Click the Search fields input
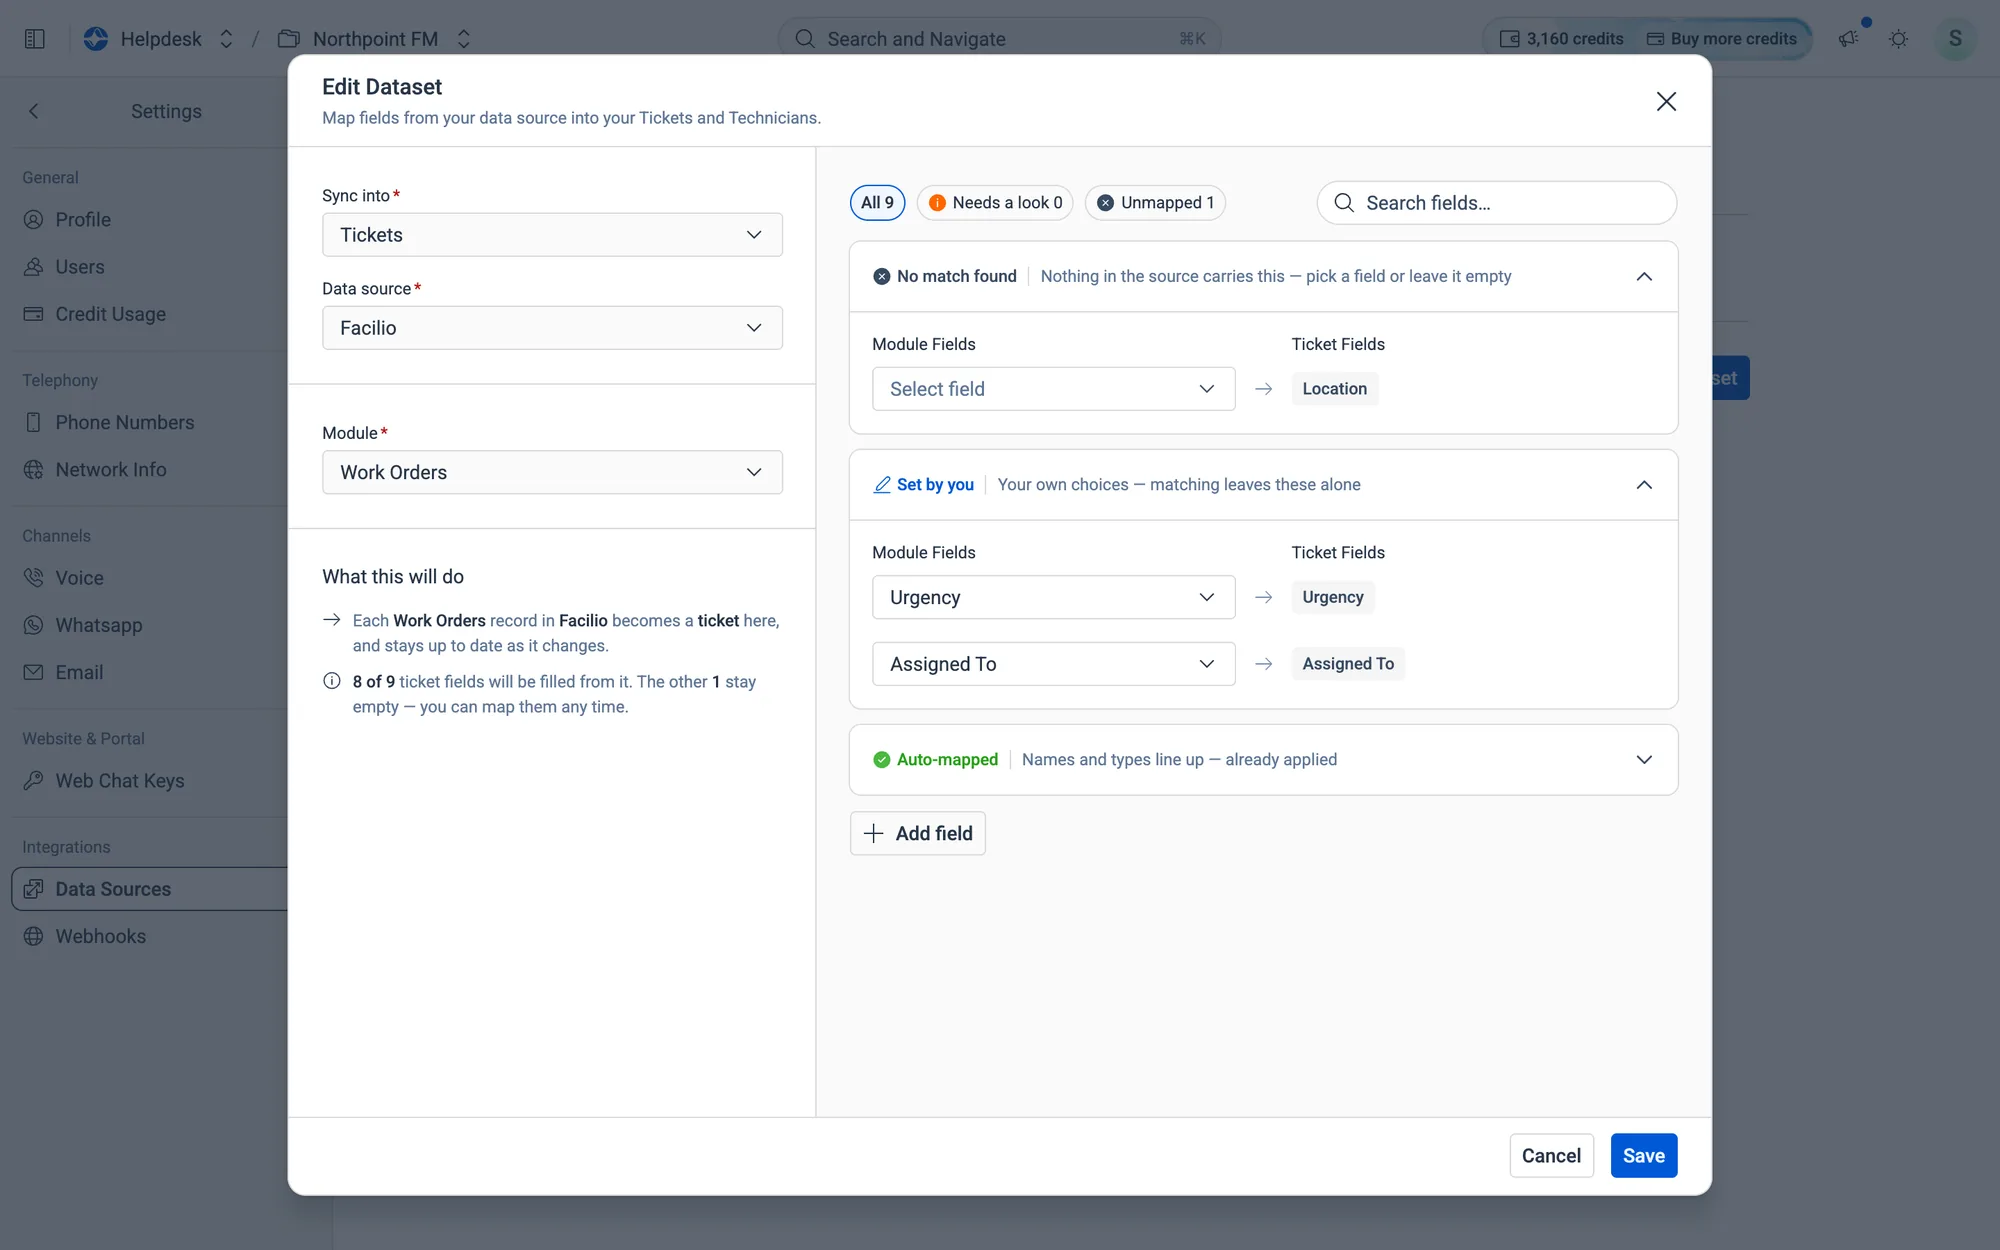This screenshot has height=1250, width=2000. [x=1497, y=203]
